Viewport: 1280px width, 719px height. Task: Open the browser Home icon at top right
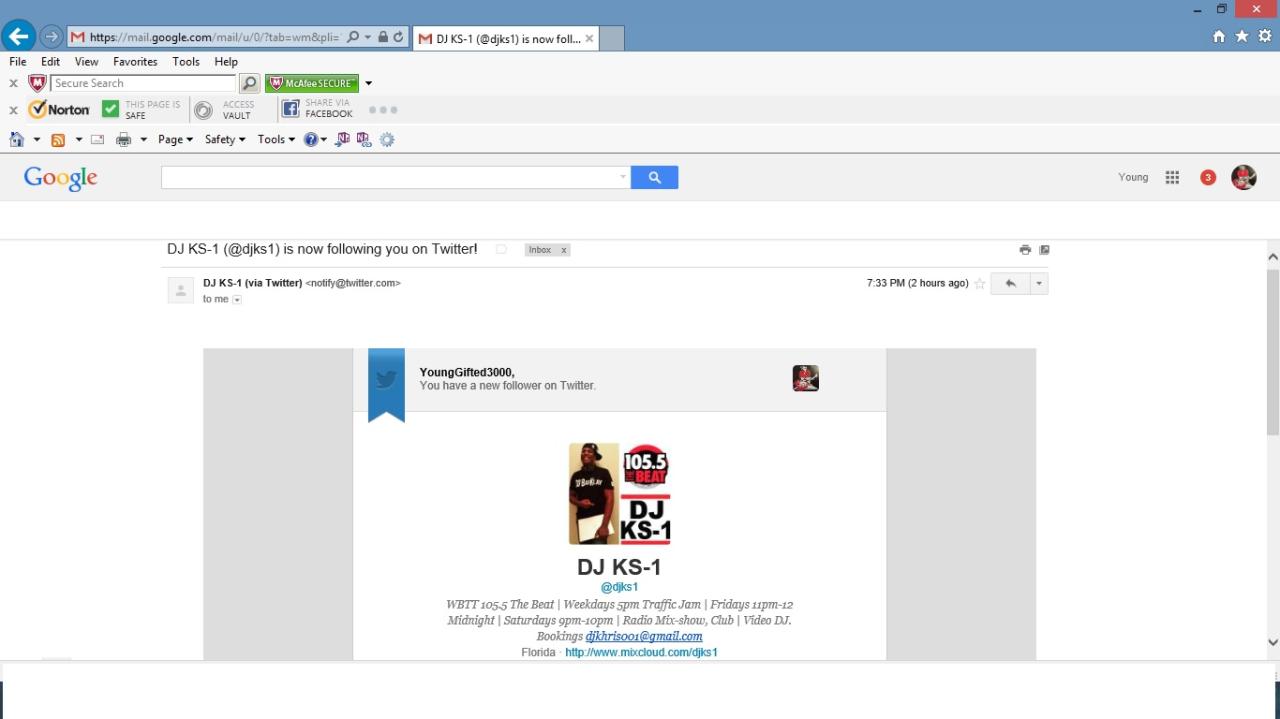click(1218, 36)
